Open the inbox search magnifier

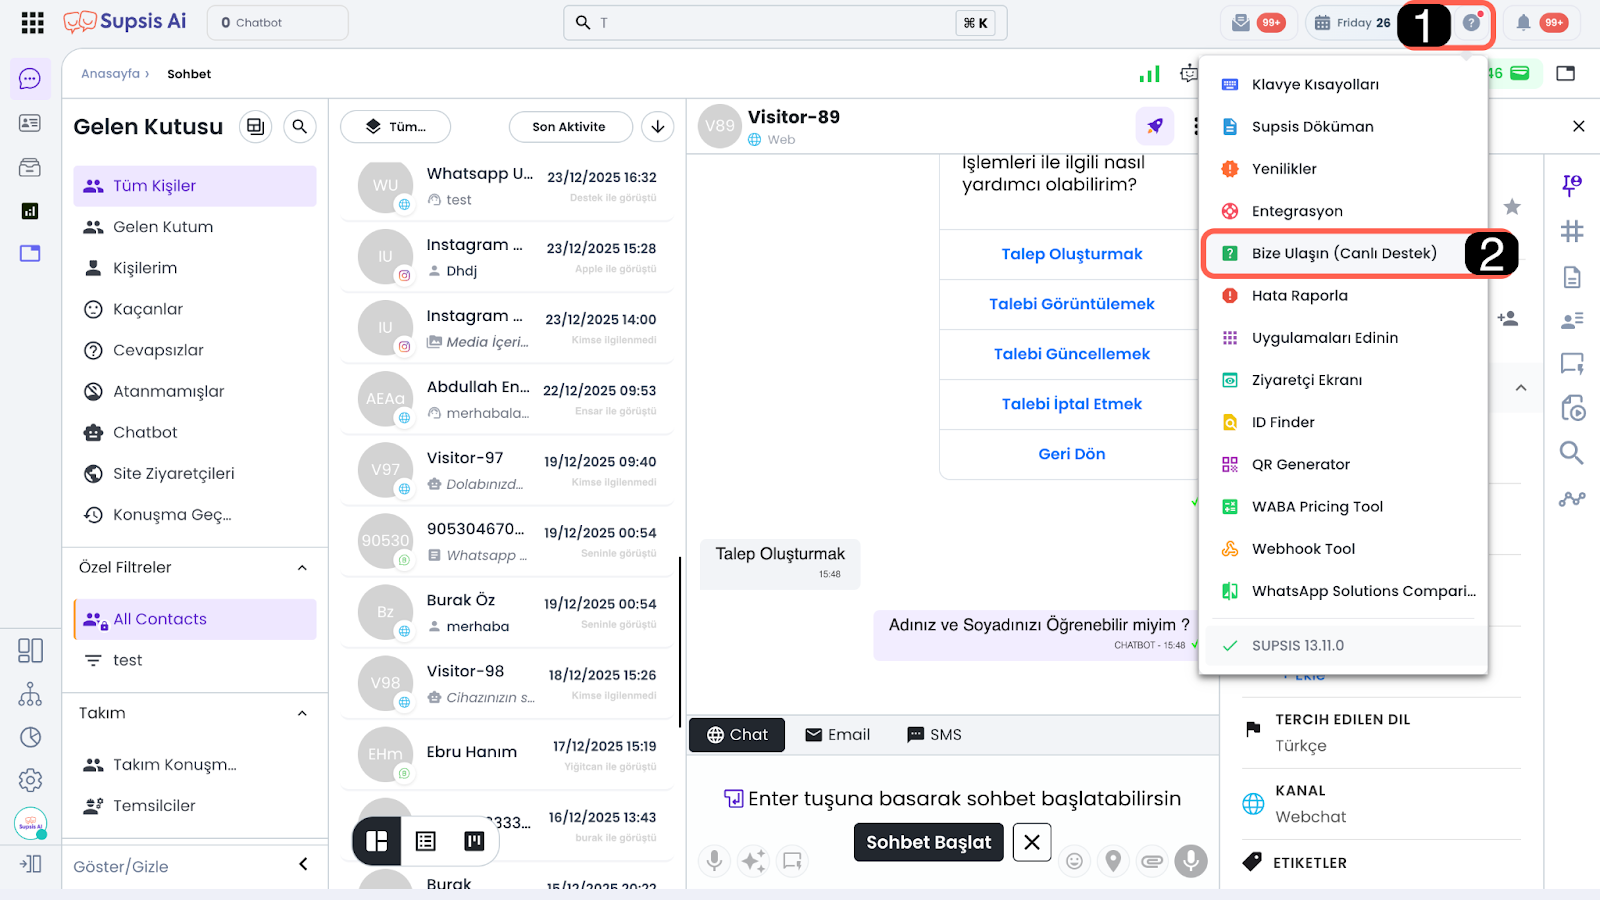click(299, 126)
